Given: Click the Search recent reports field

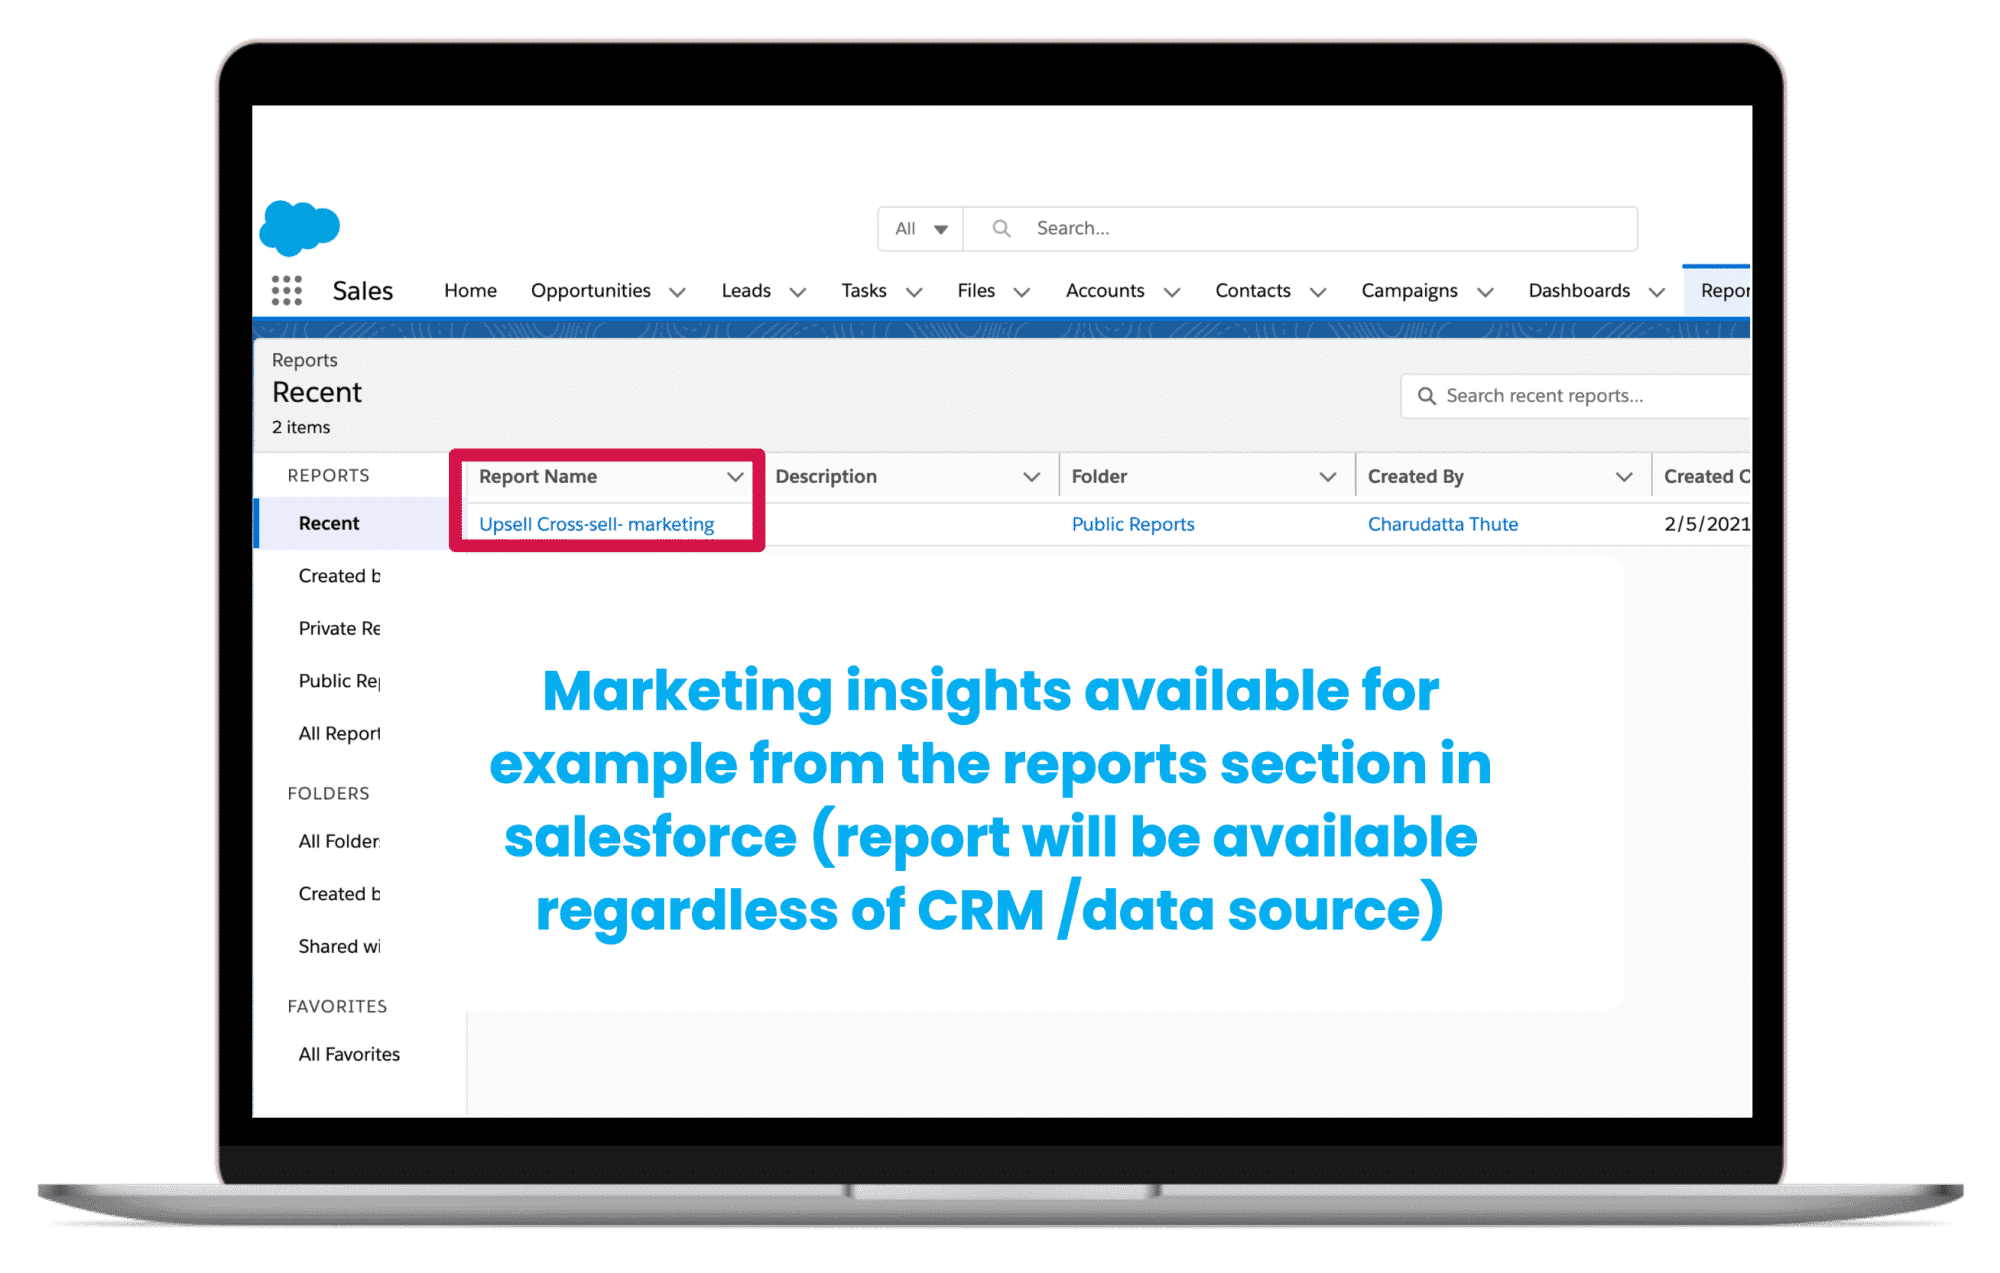Looking at the screenshot, I should tap(1576, 396).
